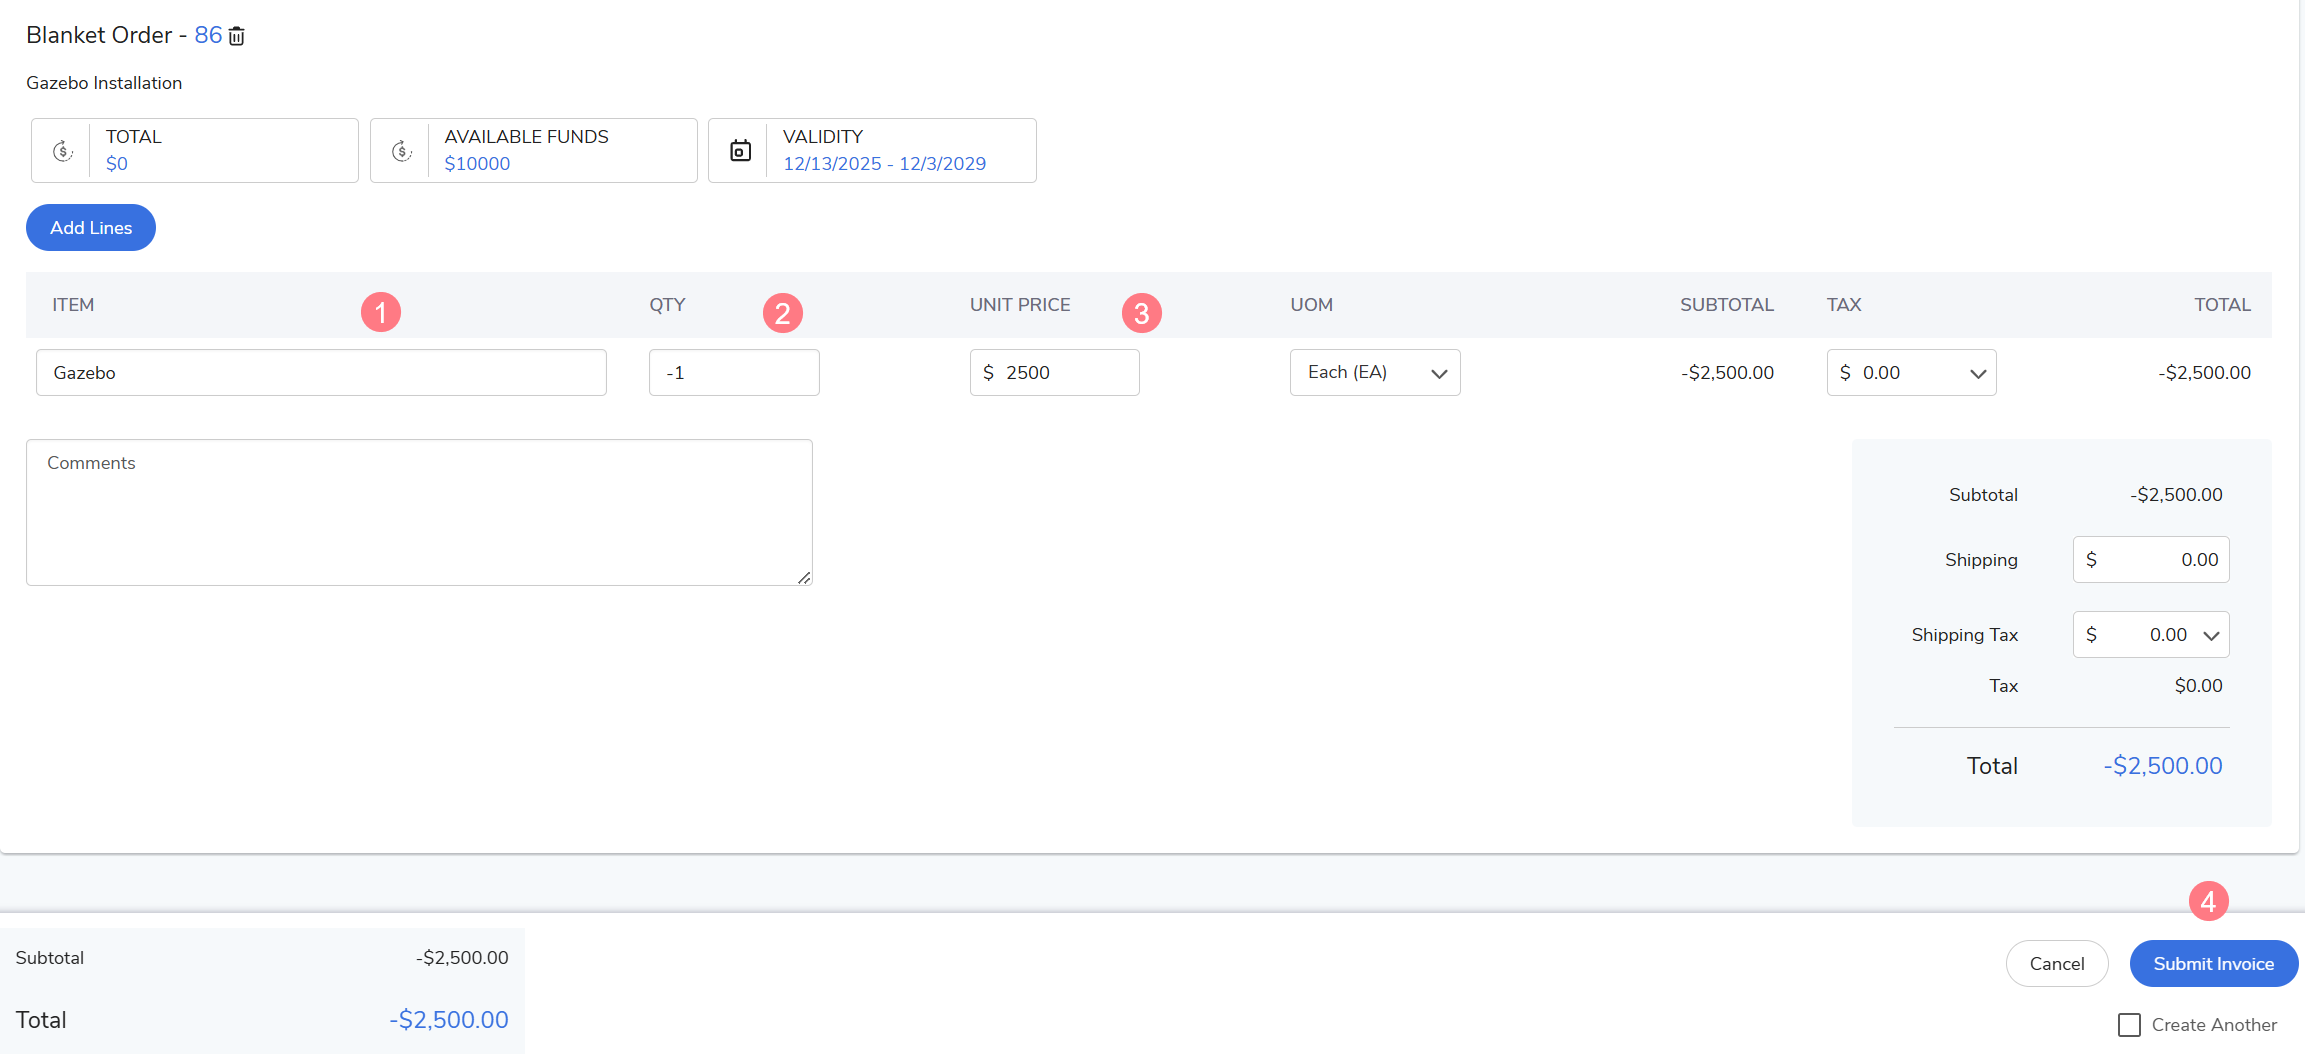The image size is (2305, 1056).
Task: Click the Gazebo item name field
Action: point(321,373)
